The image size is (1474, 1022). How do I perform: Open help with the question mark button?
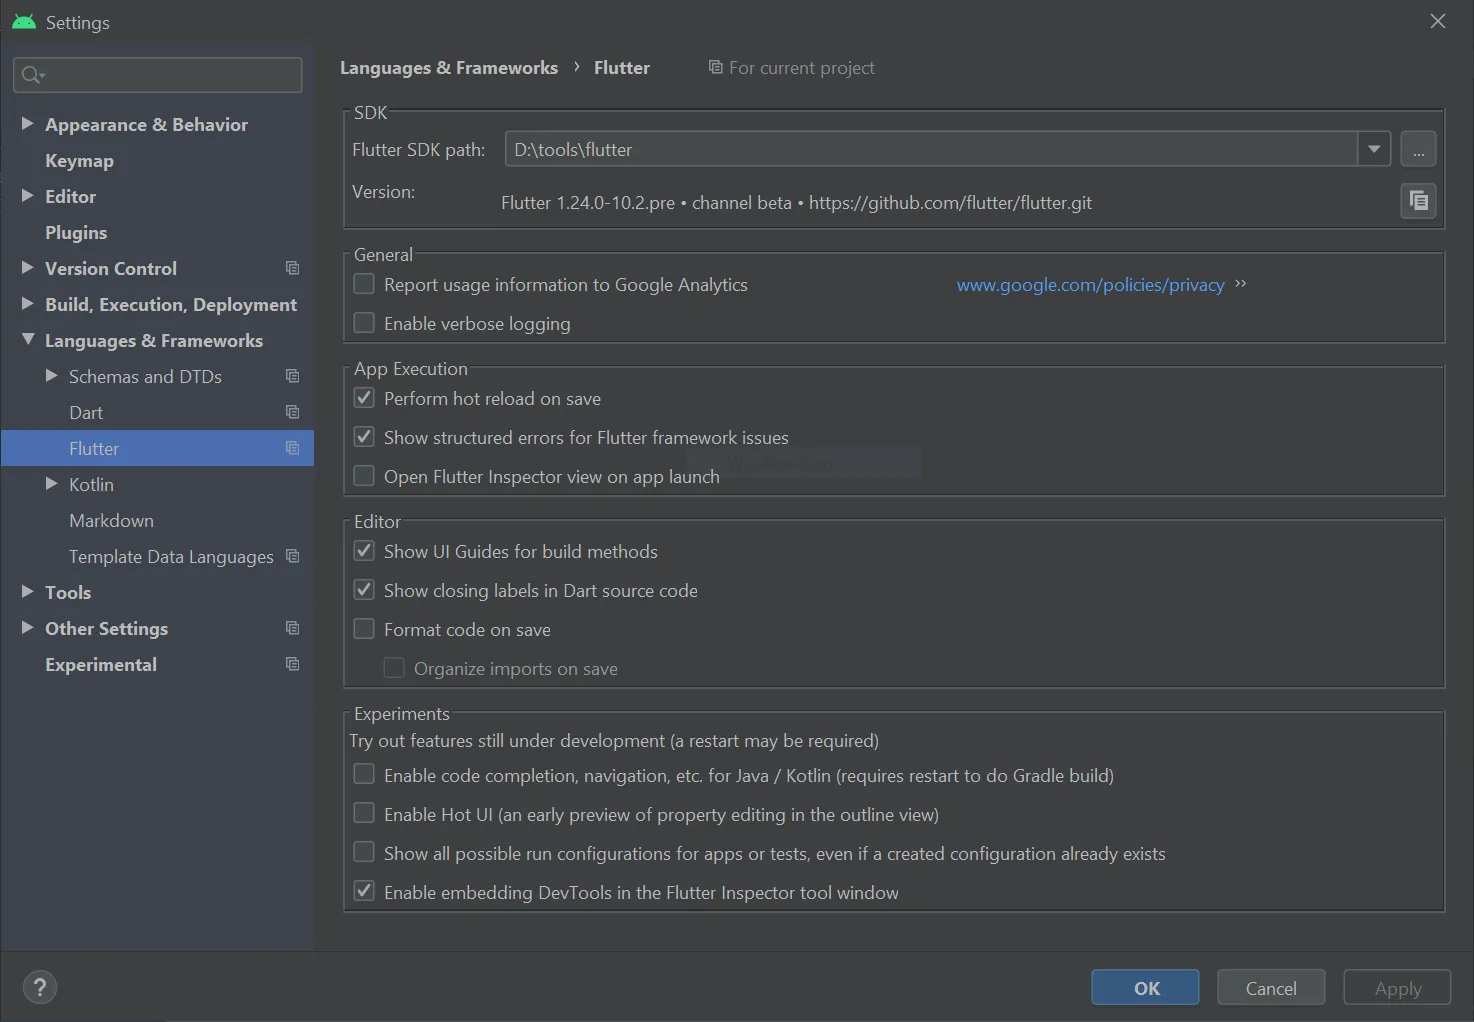(x=40, y=988)
